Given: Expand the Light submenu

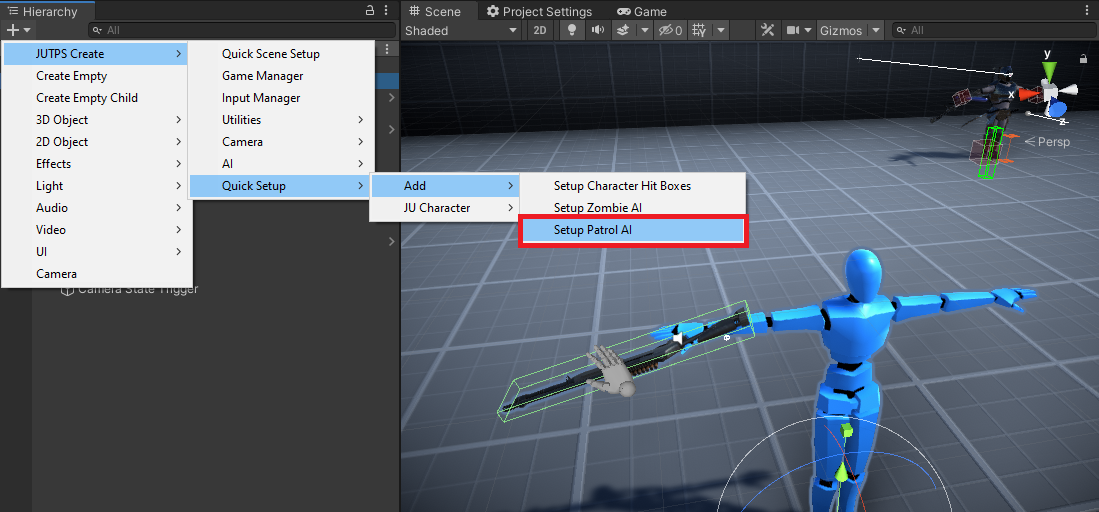Looking at the screenshot, I should 95,186.
